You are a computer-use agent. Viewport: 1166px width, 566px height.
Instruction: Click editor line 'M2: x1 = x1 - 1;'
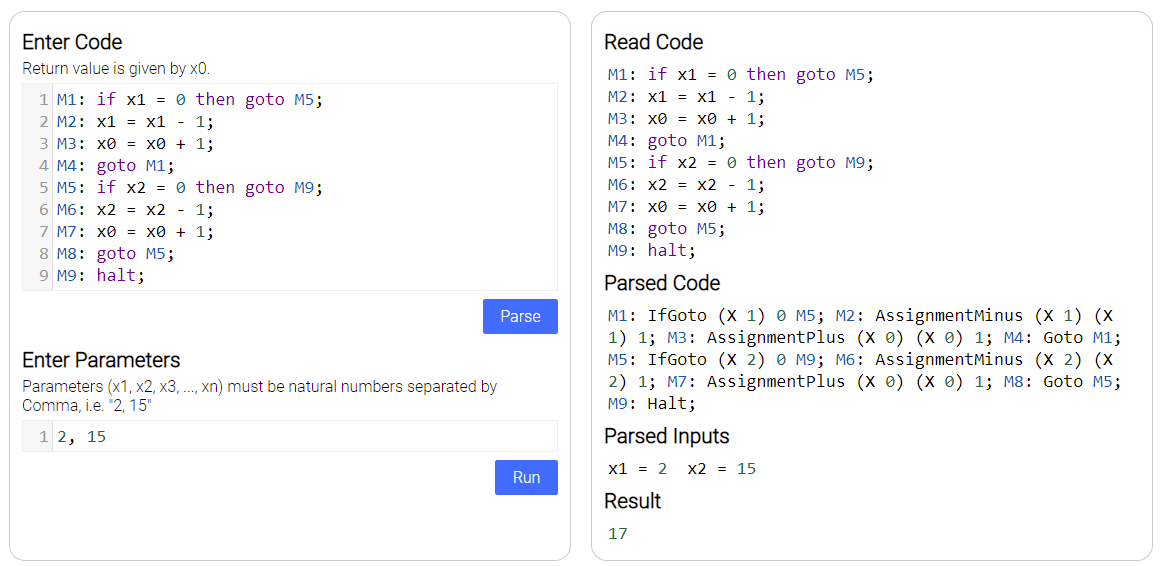(135, 121)
